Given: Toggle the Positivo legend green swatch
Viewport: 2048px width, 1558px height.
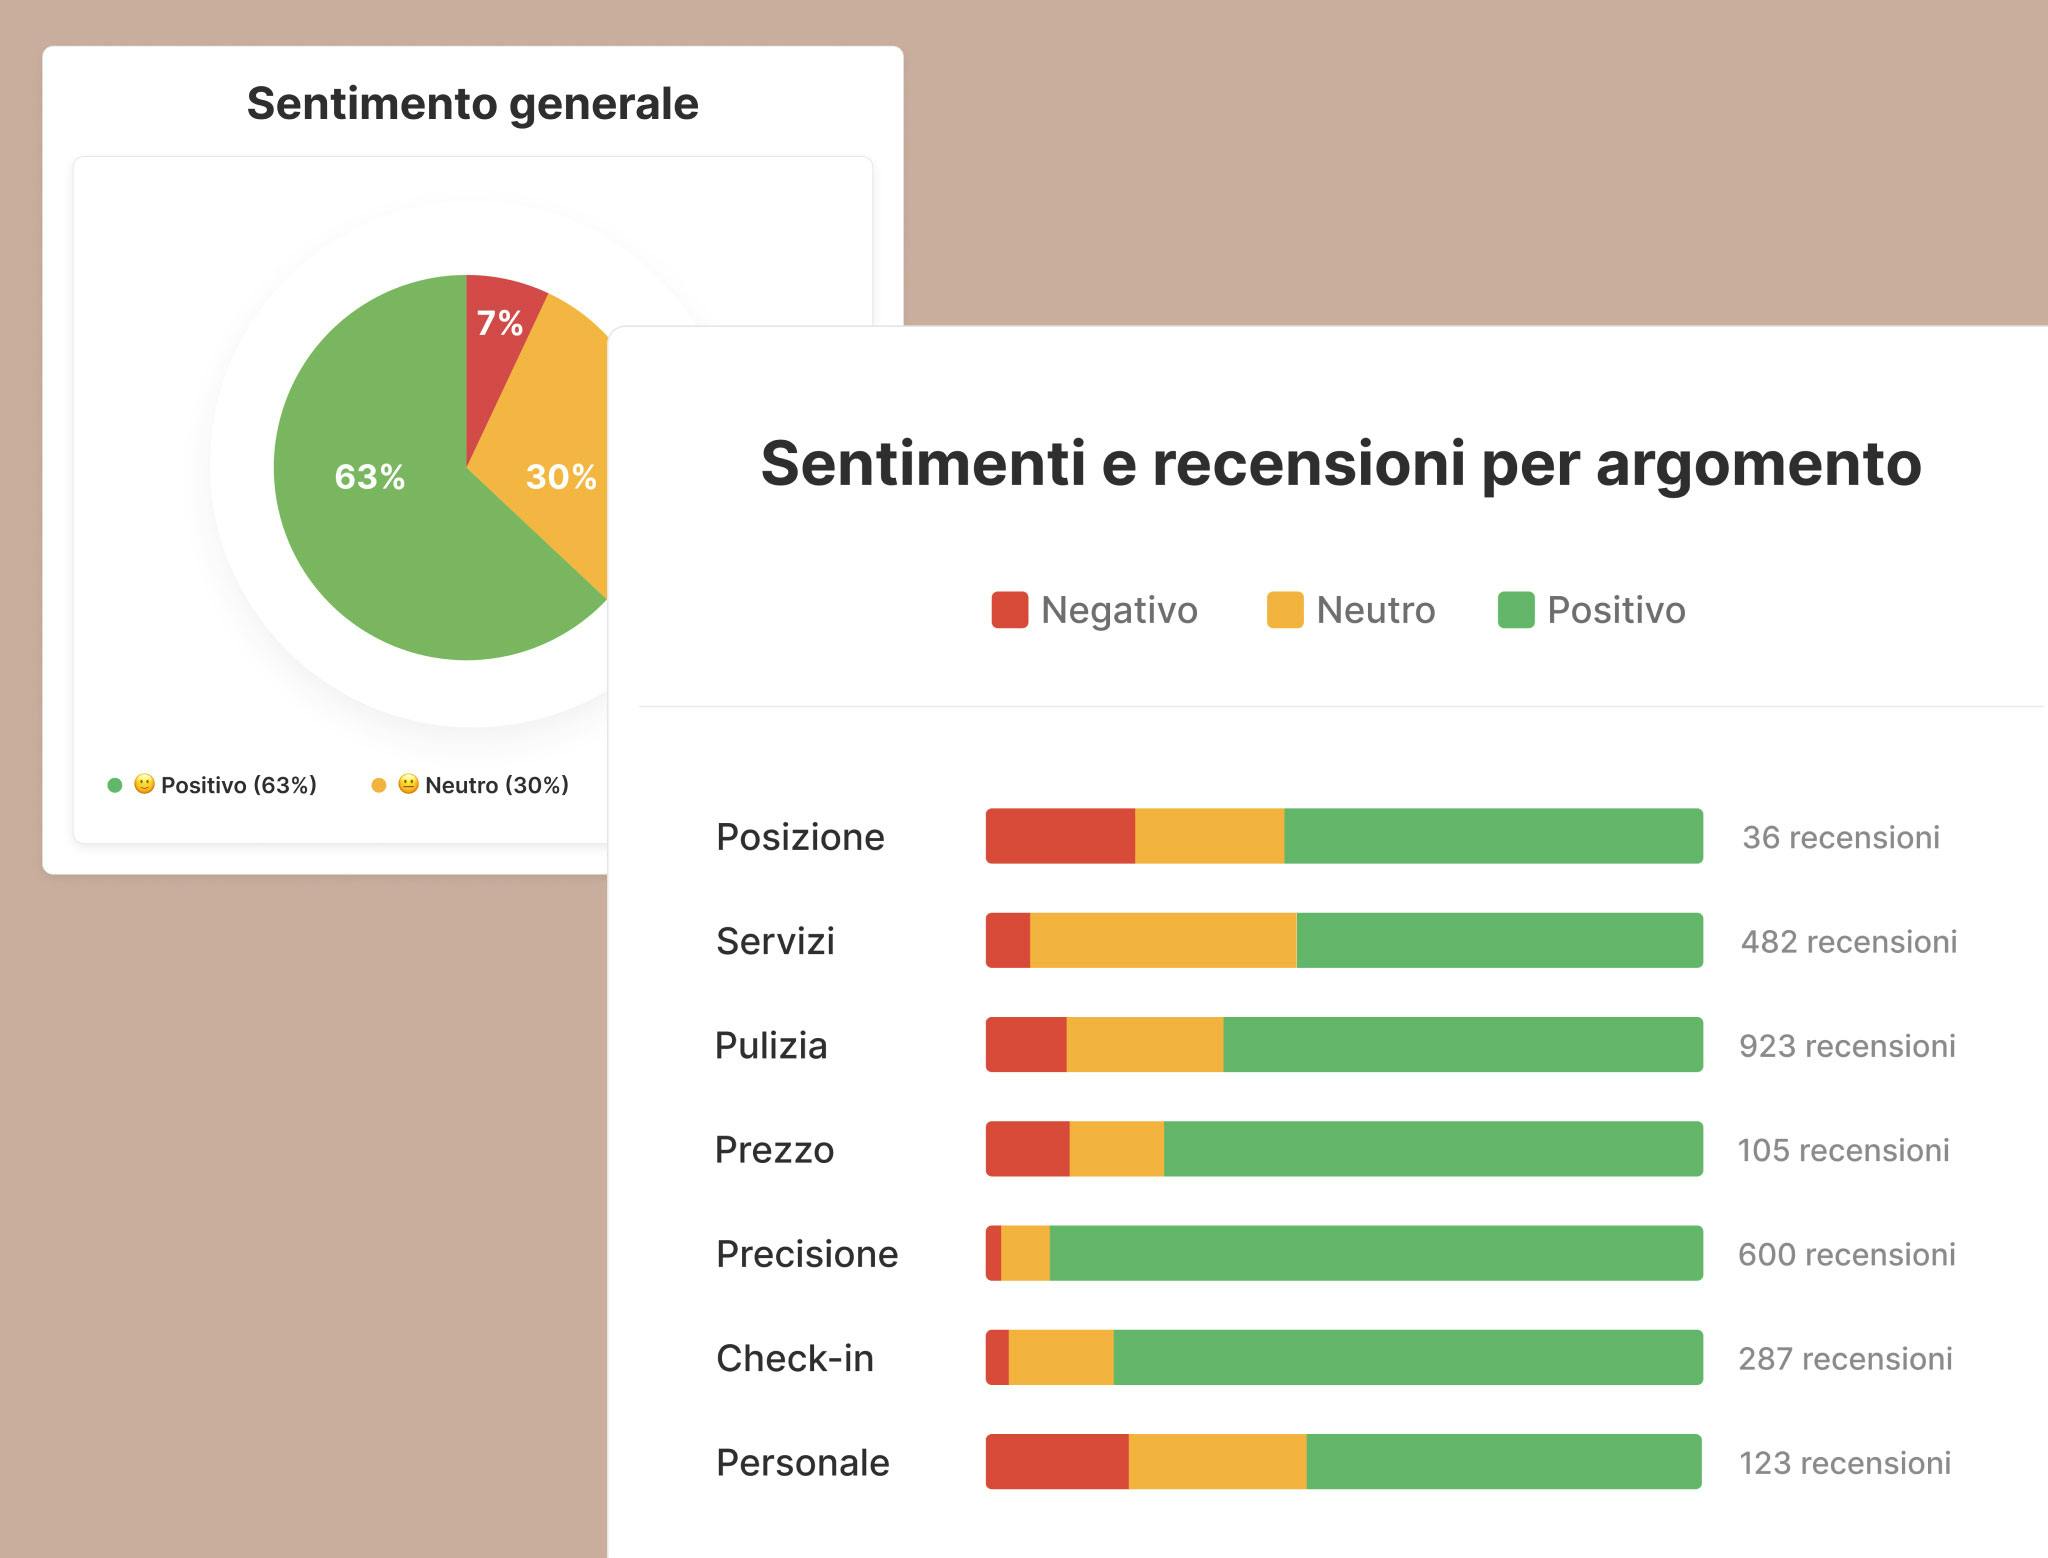Looking at the screenshot, I should 1515,610.
